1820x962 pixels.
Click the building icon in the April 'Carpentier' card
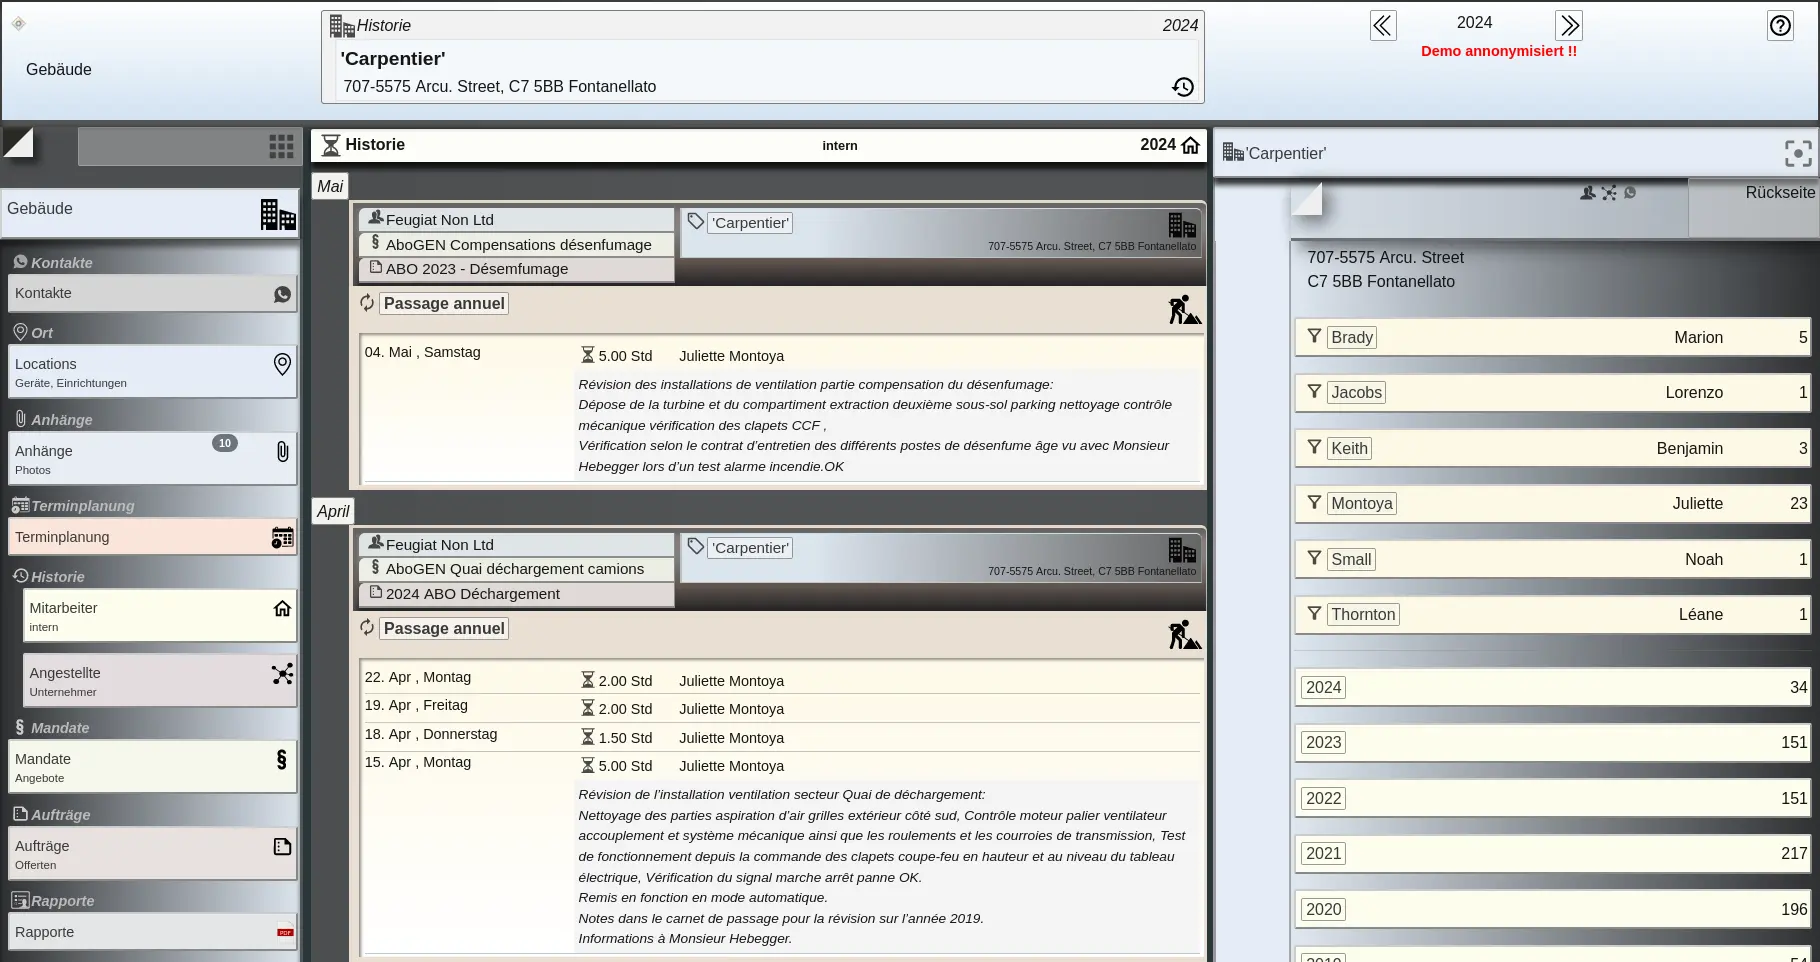click(x=1182, y=550)
